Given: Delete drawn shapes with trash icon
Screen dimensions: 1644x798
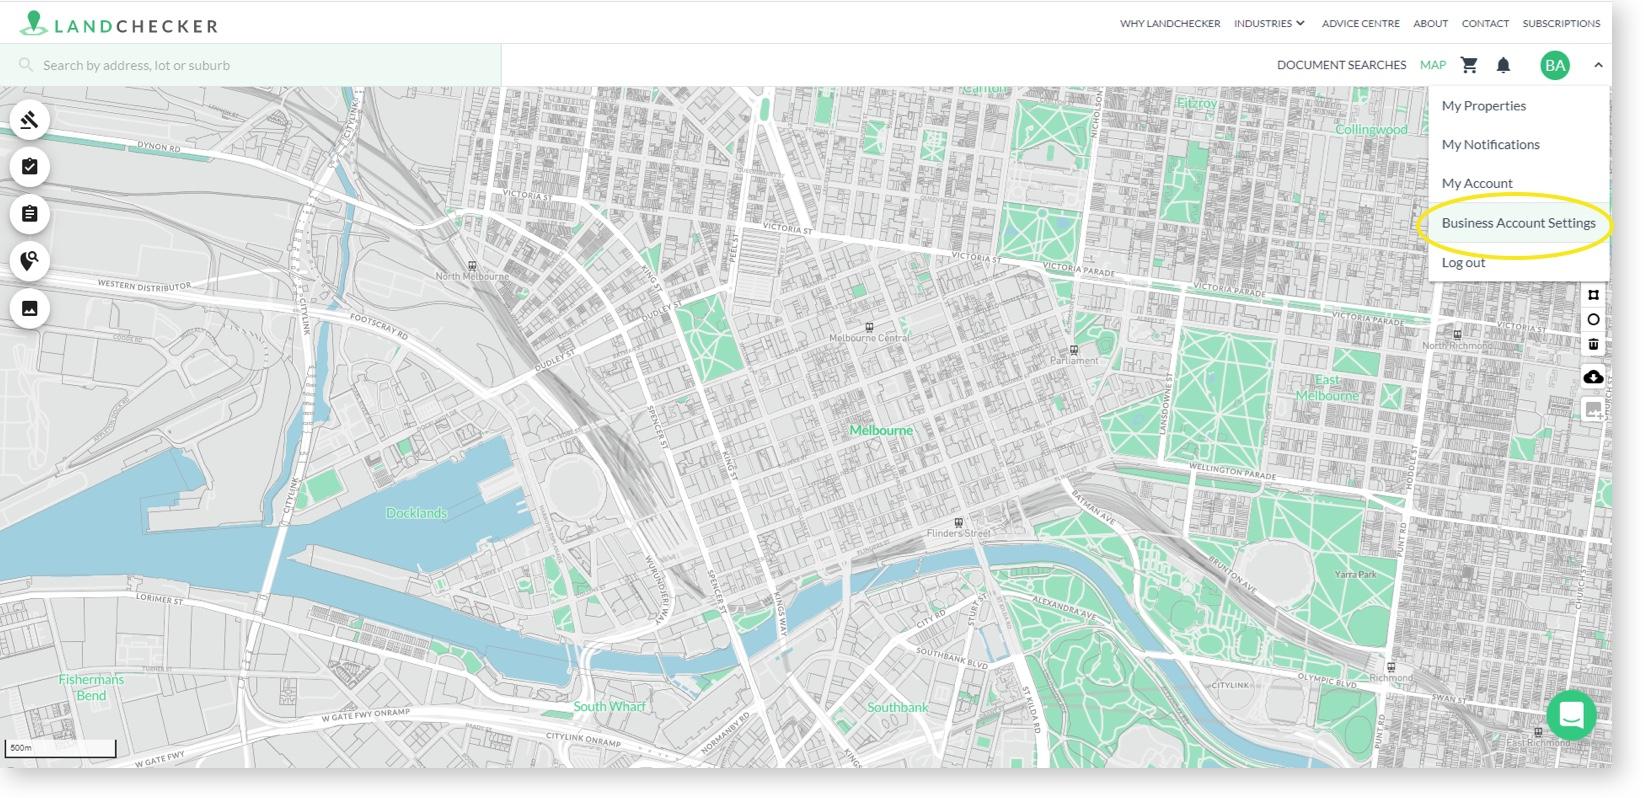Looking at the screenshot, I should [x=1593, y=345].
